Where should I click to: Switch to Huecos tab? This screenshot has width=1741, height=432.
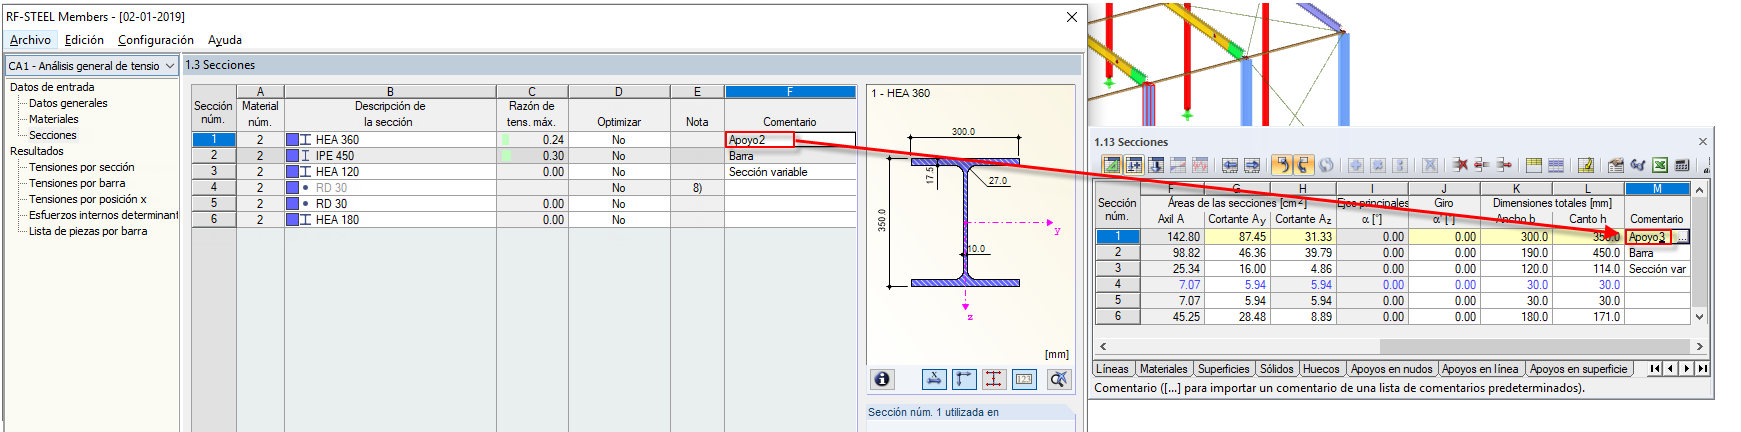(1321, 369)
